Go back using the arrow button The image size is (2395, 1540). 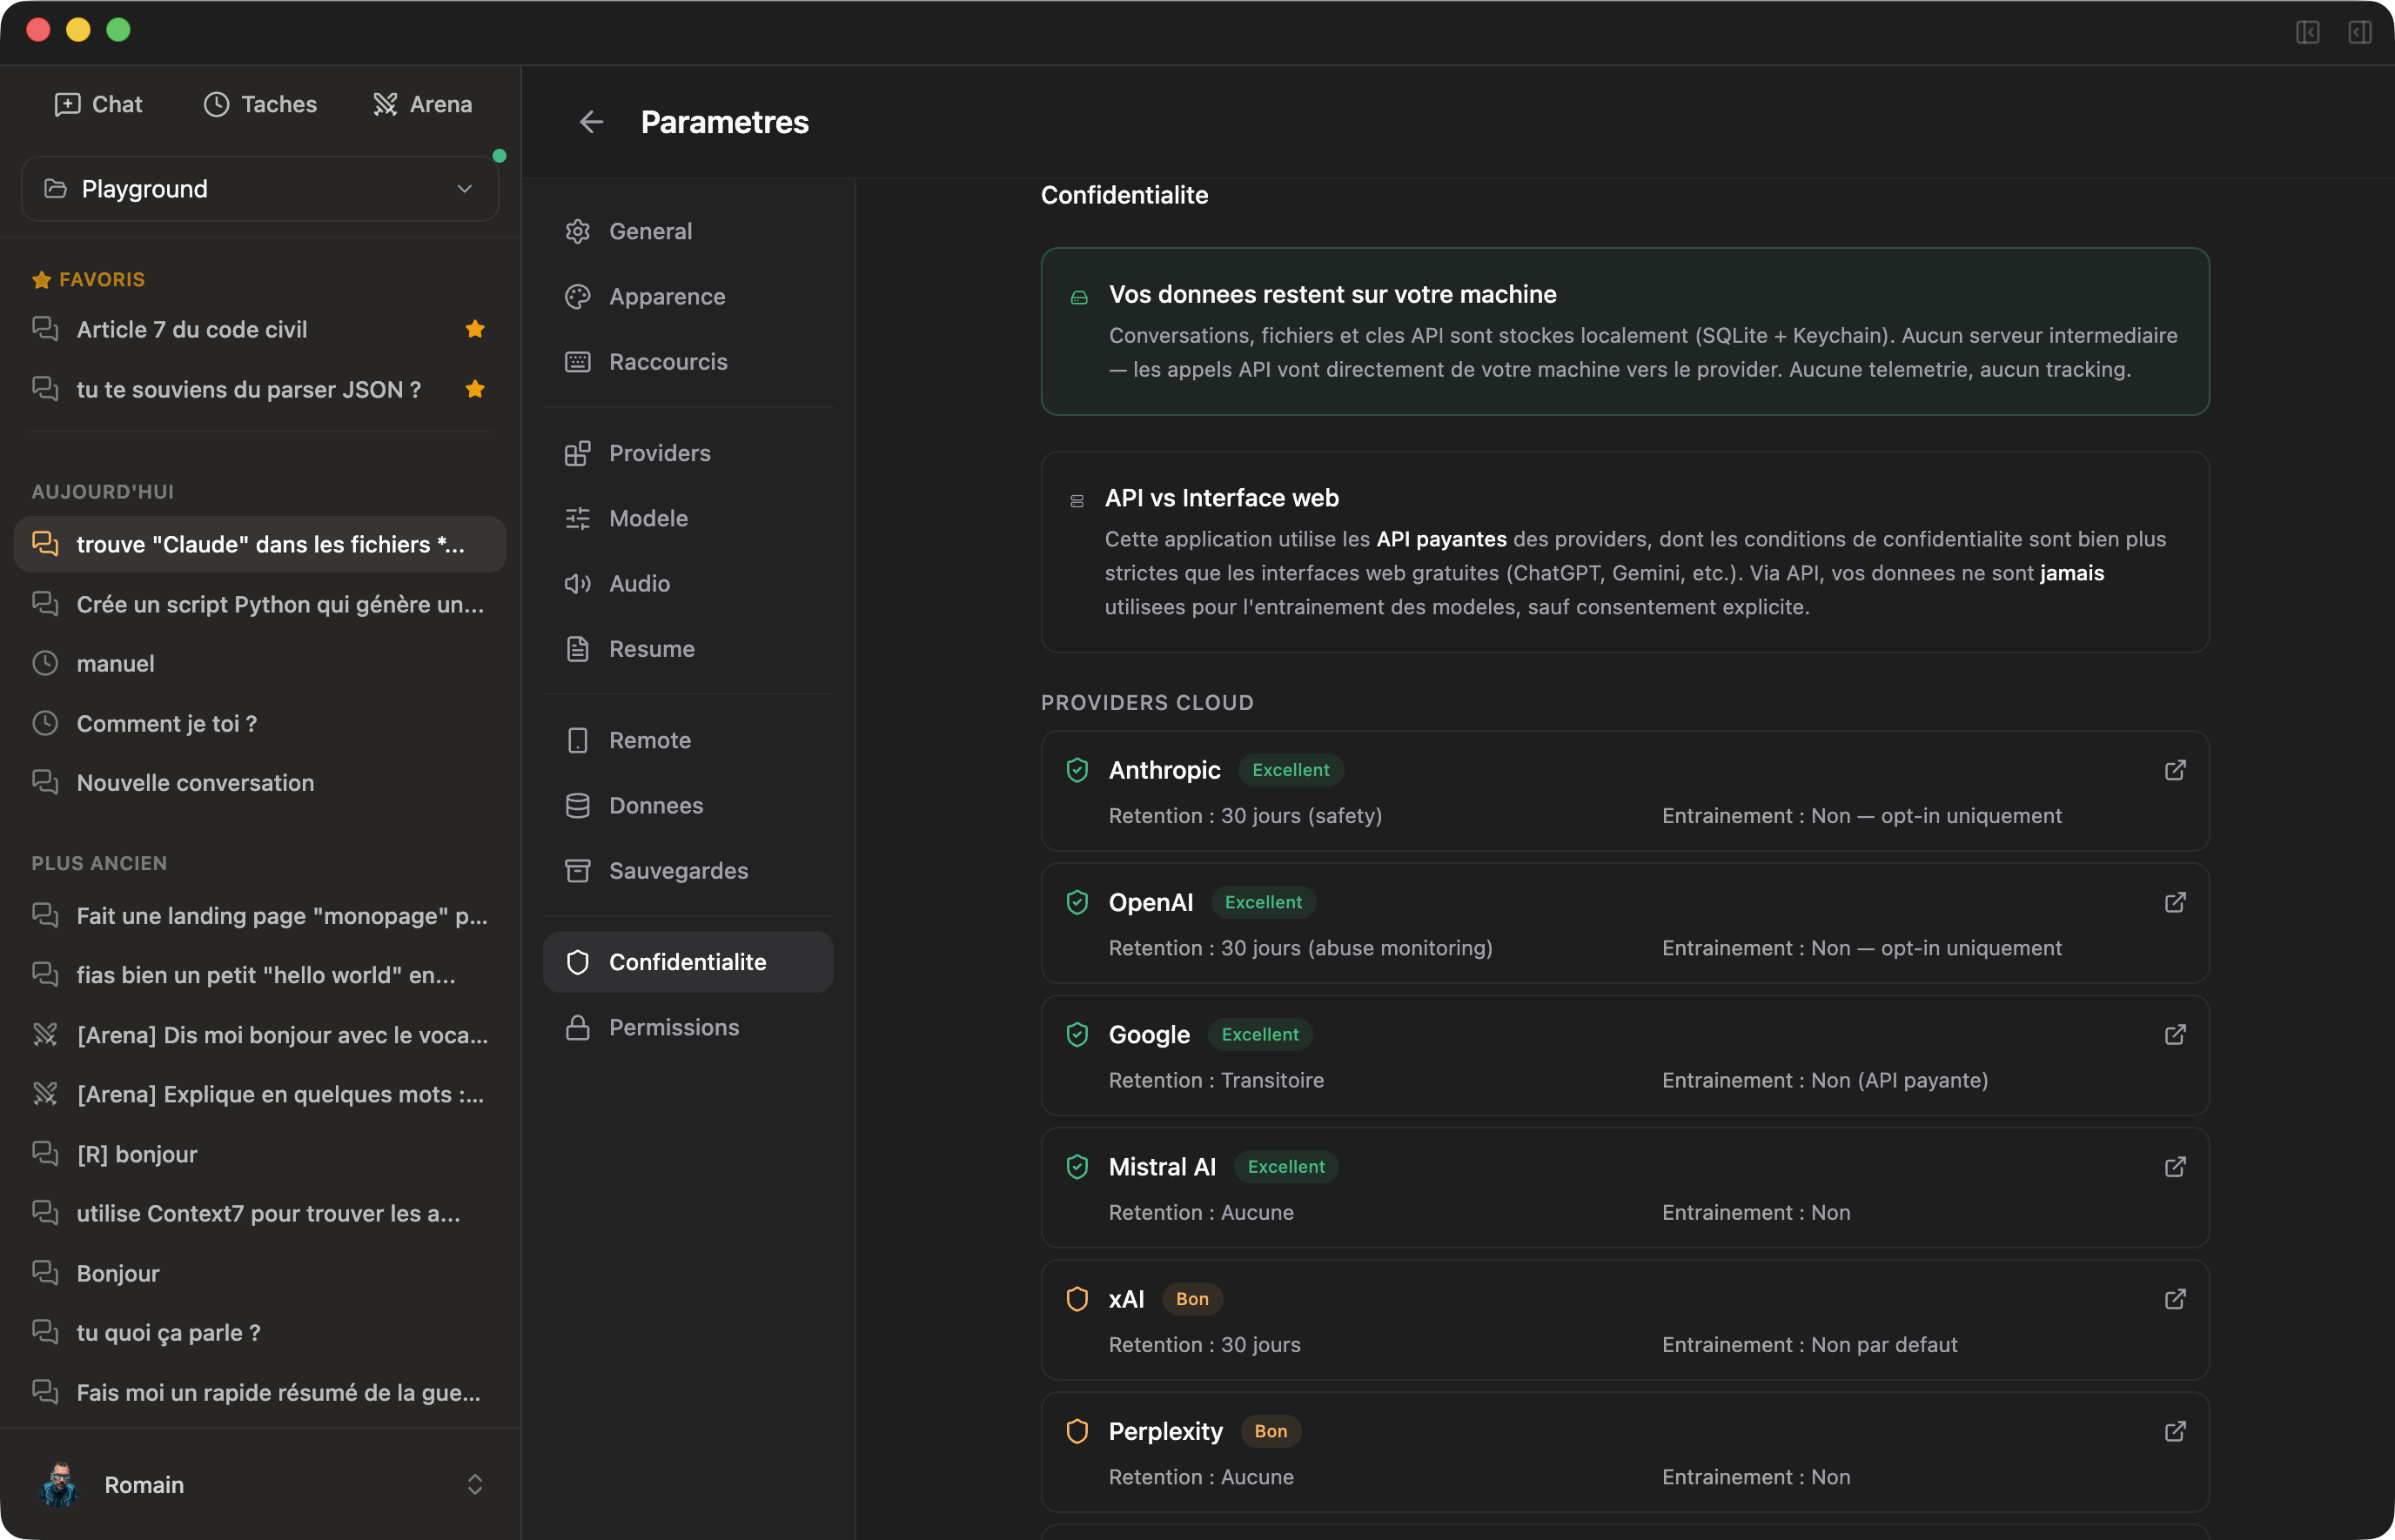pyautogui.click(x=591, y=121)
